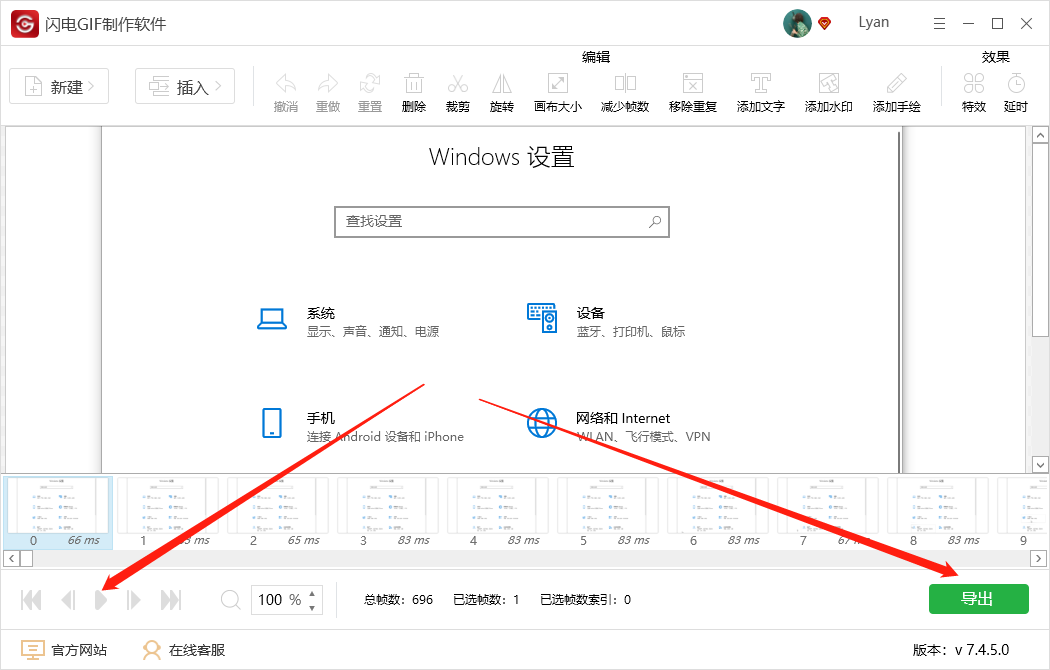Jump to first frame
This screenshot has width=1050, height=670.
[x=31, y=600]
